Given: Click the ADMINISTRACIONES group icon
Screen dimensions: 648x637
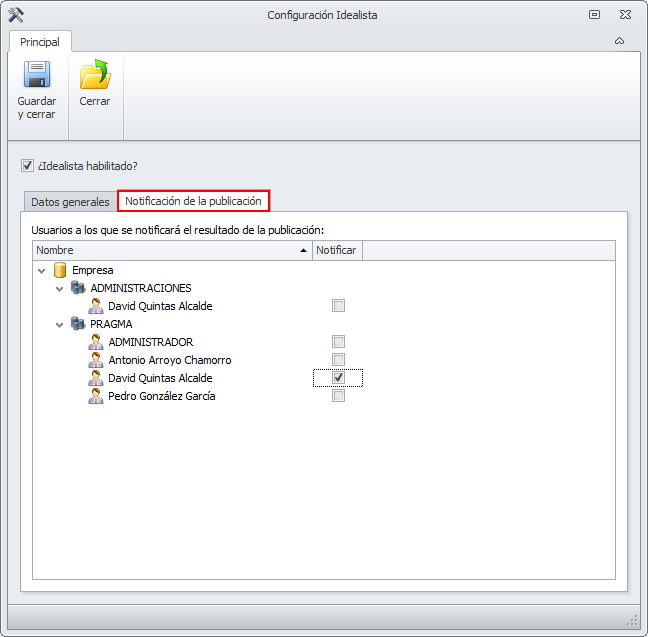Looking at the screenshot, I should coord(78,288).
